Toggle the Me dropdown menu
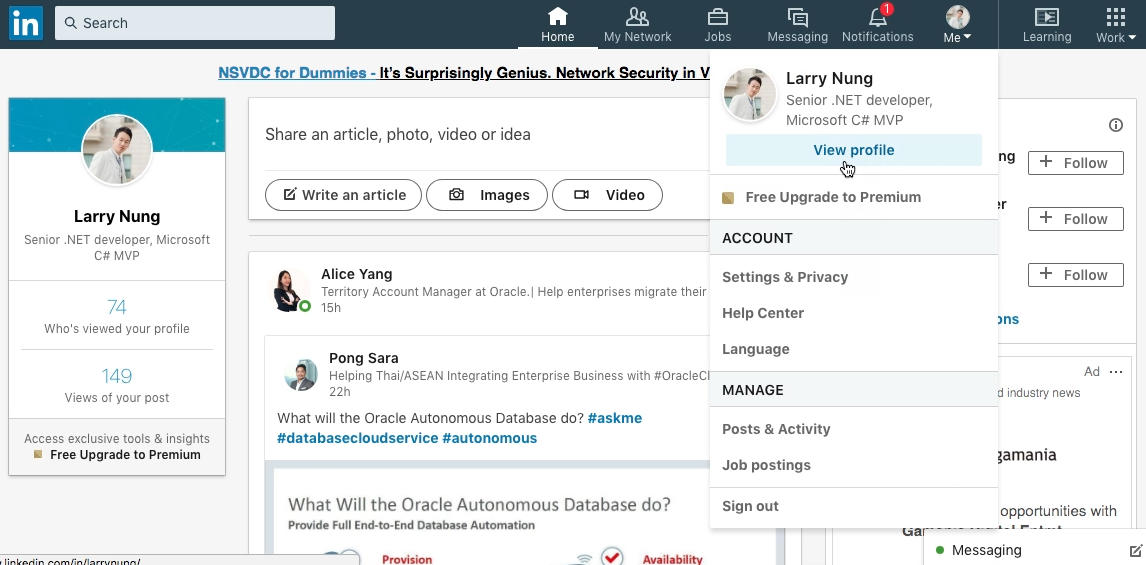This screenshot has height=565, width=1146. (957, 24)
